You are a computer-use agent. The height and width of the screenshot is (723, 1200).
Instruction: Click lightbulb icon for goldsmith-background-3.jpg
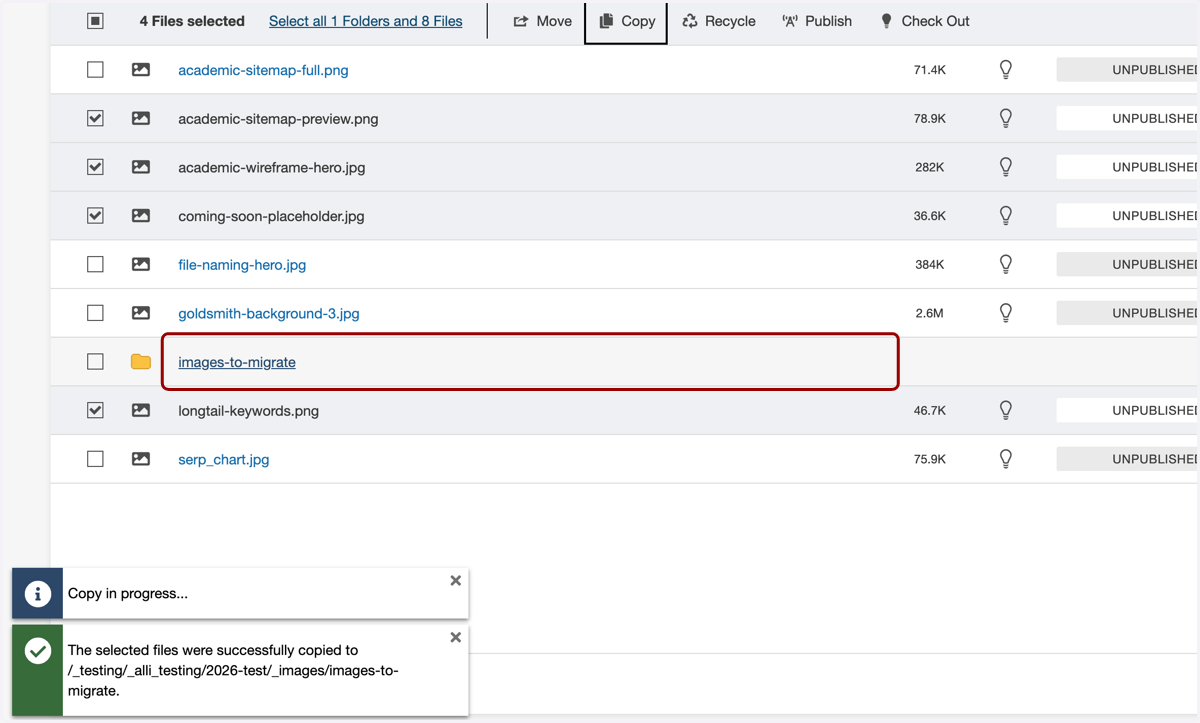click(x=1006, y=312)
